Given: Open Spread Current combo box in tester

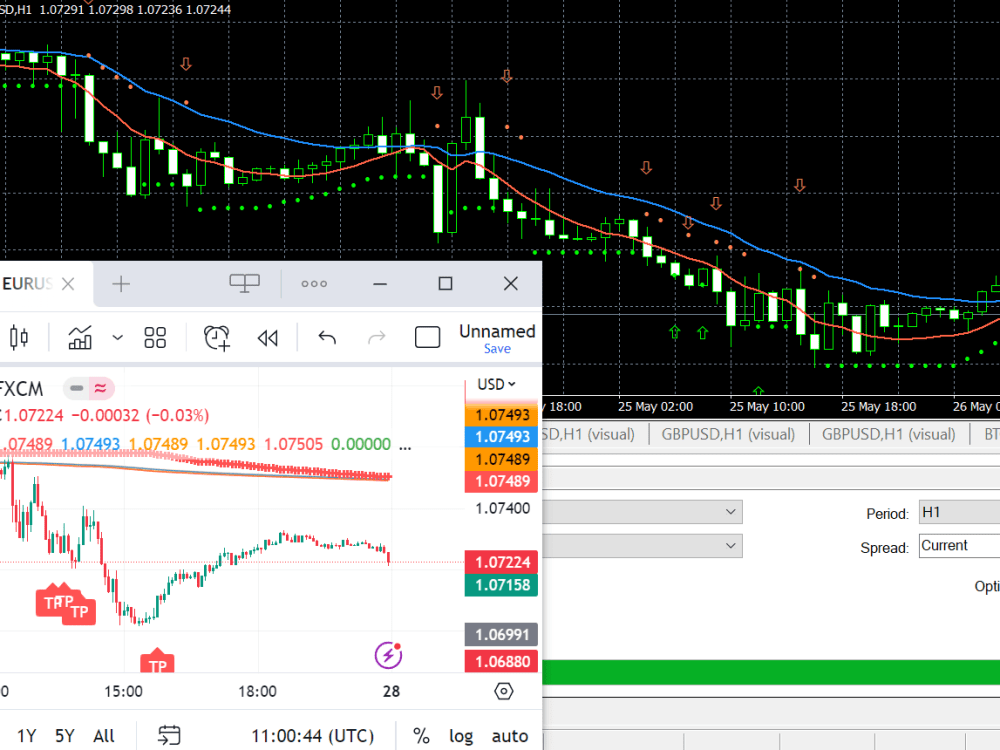Looking at the screenshot, I should tap(959, 546).
